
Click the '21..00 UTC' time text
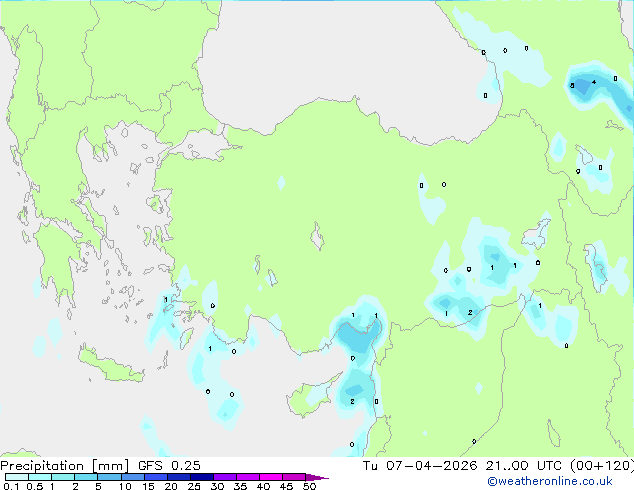(524, 466)
